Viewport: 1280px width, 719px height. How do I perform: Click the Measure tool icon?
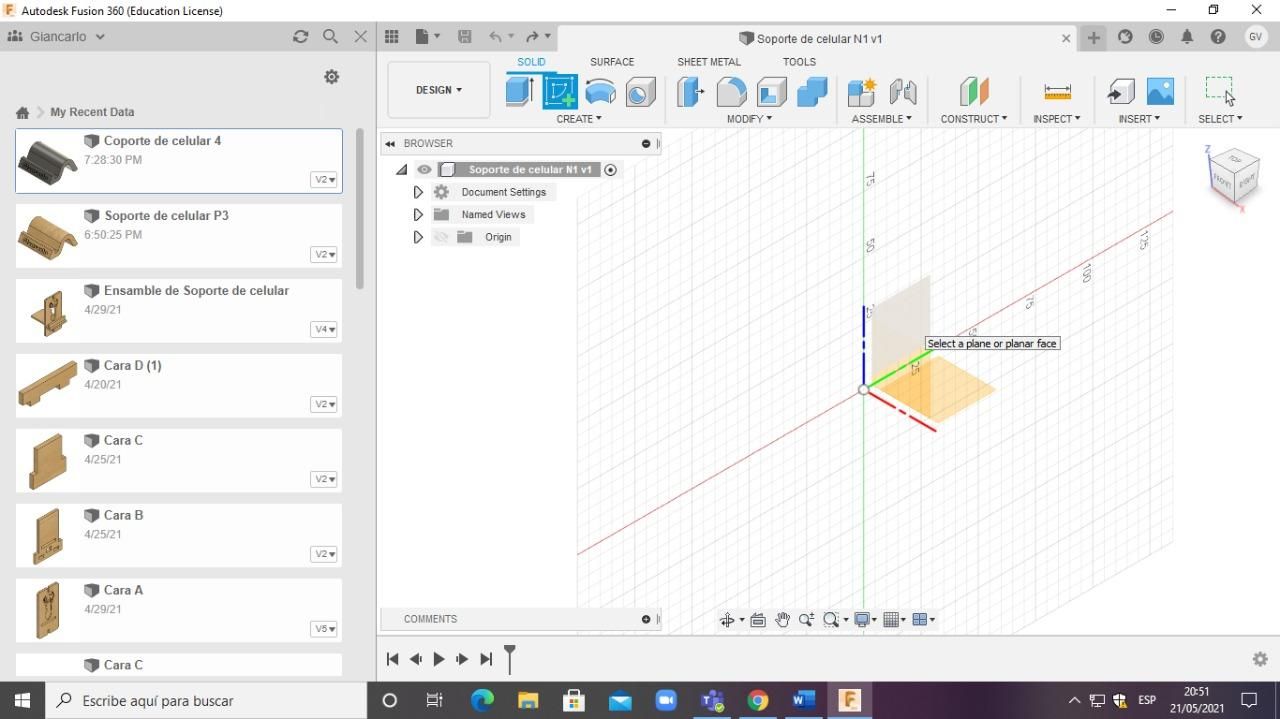1057,91
